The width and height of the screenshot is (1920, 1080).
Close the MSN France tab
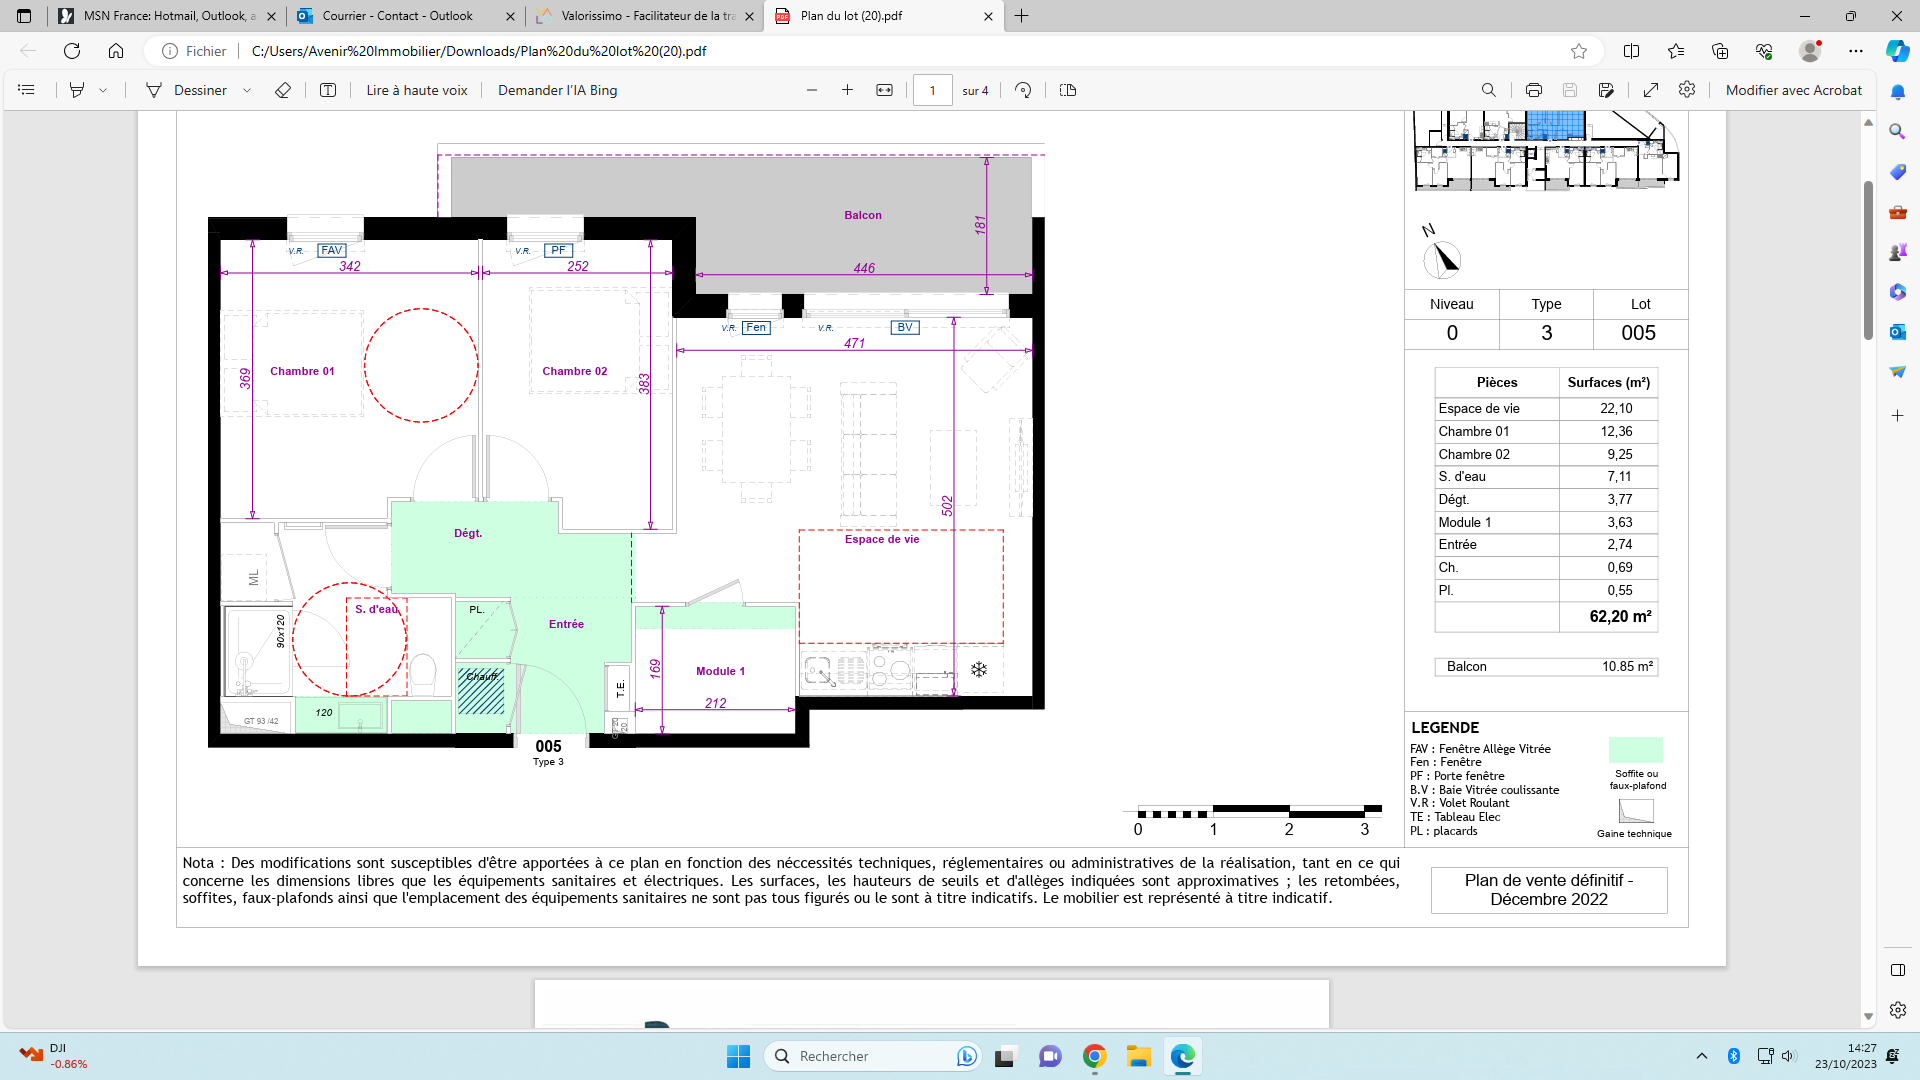point(271,16)
